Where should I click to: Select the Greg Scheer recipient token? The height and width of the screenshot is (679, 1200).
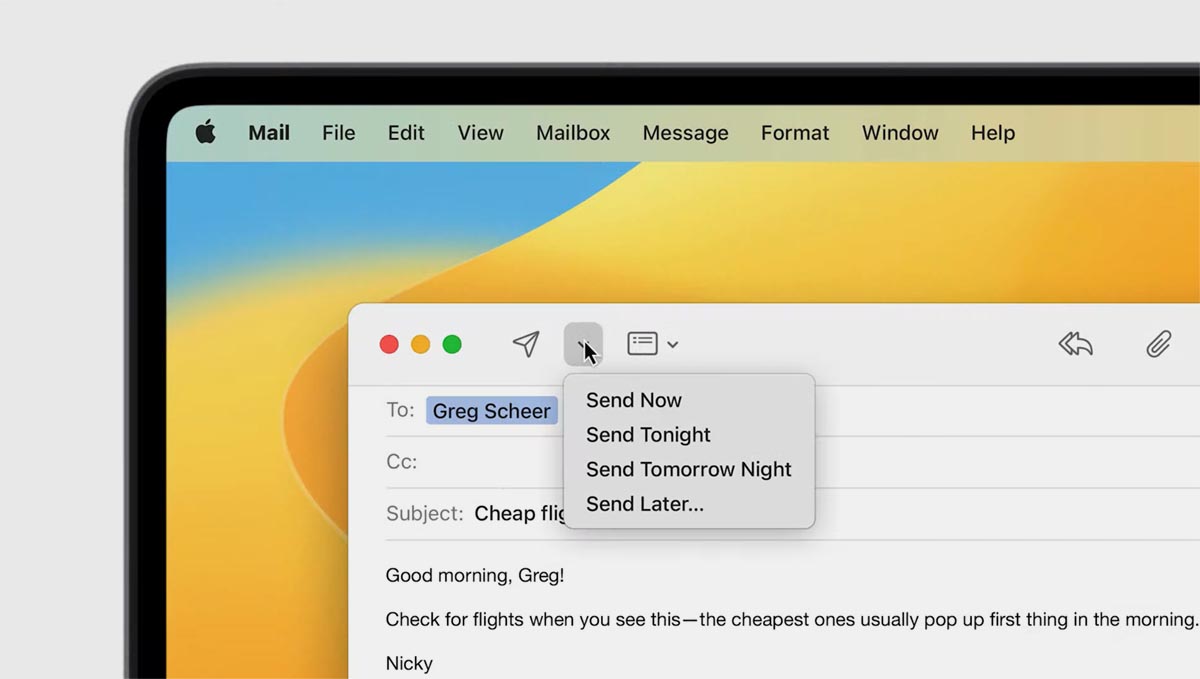click(x=492, y=411)
